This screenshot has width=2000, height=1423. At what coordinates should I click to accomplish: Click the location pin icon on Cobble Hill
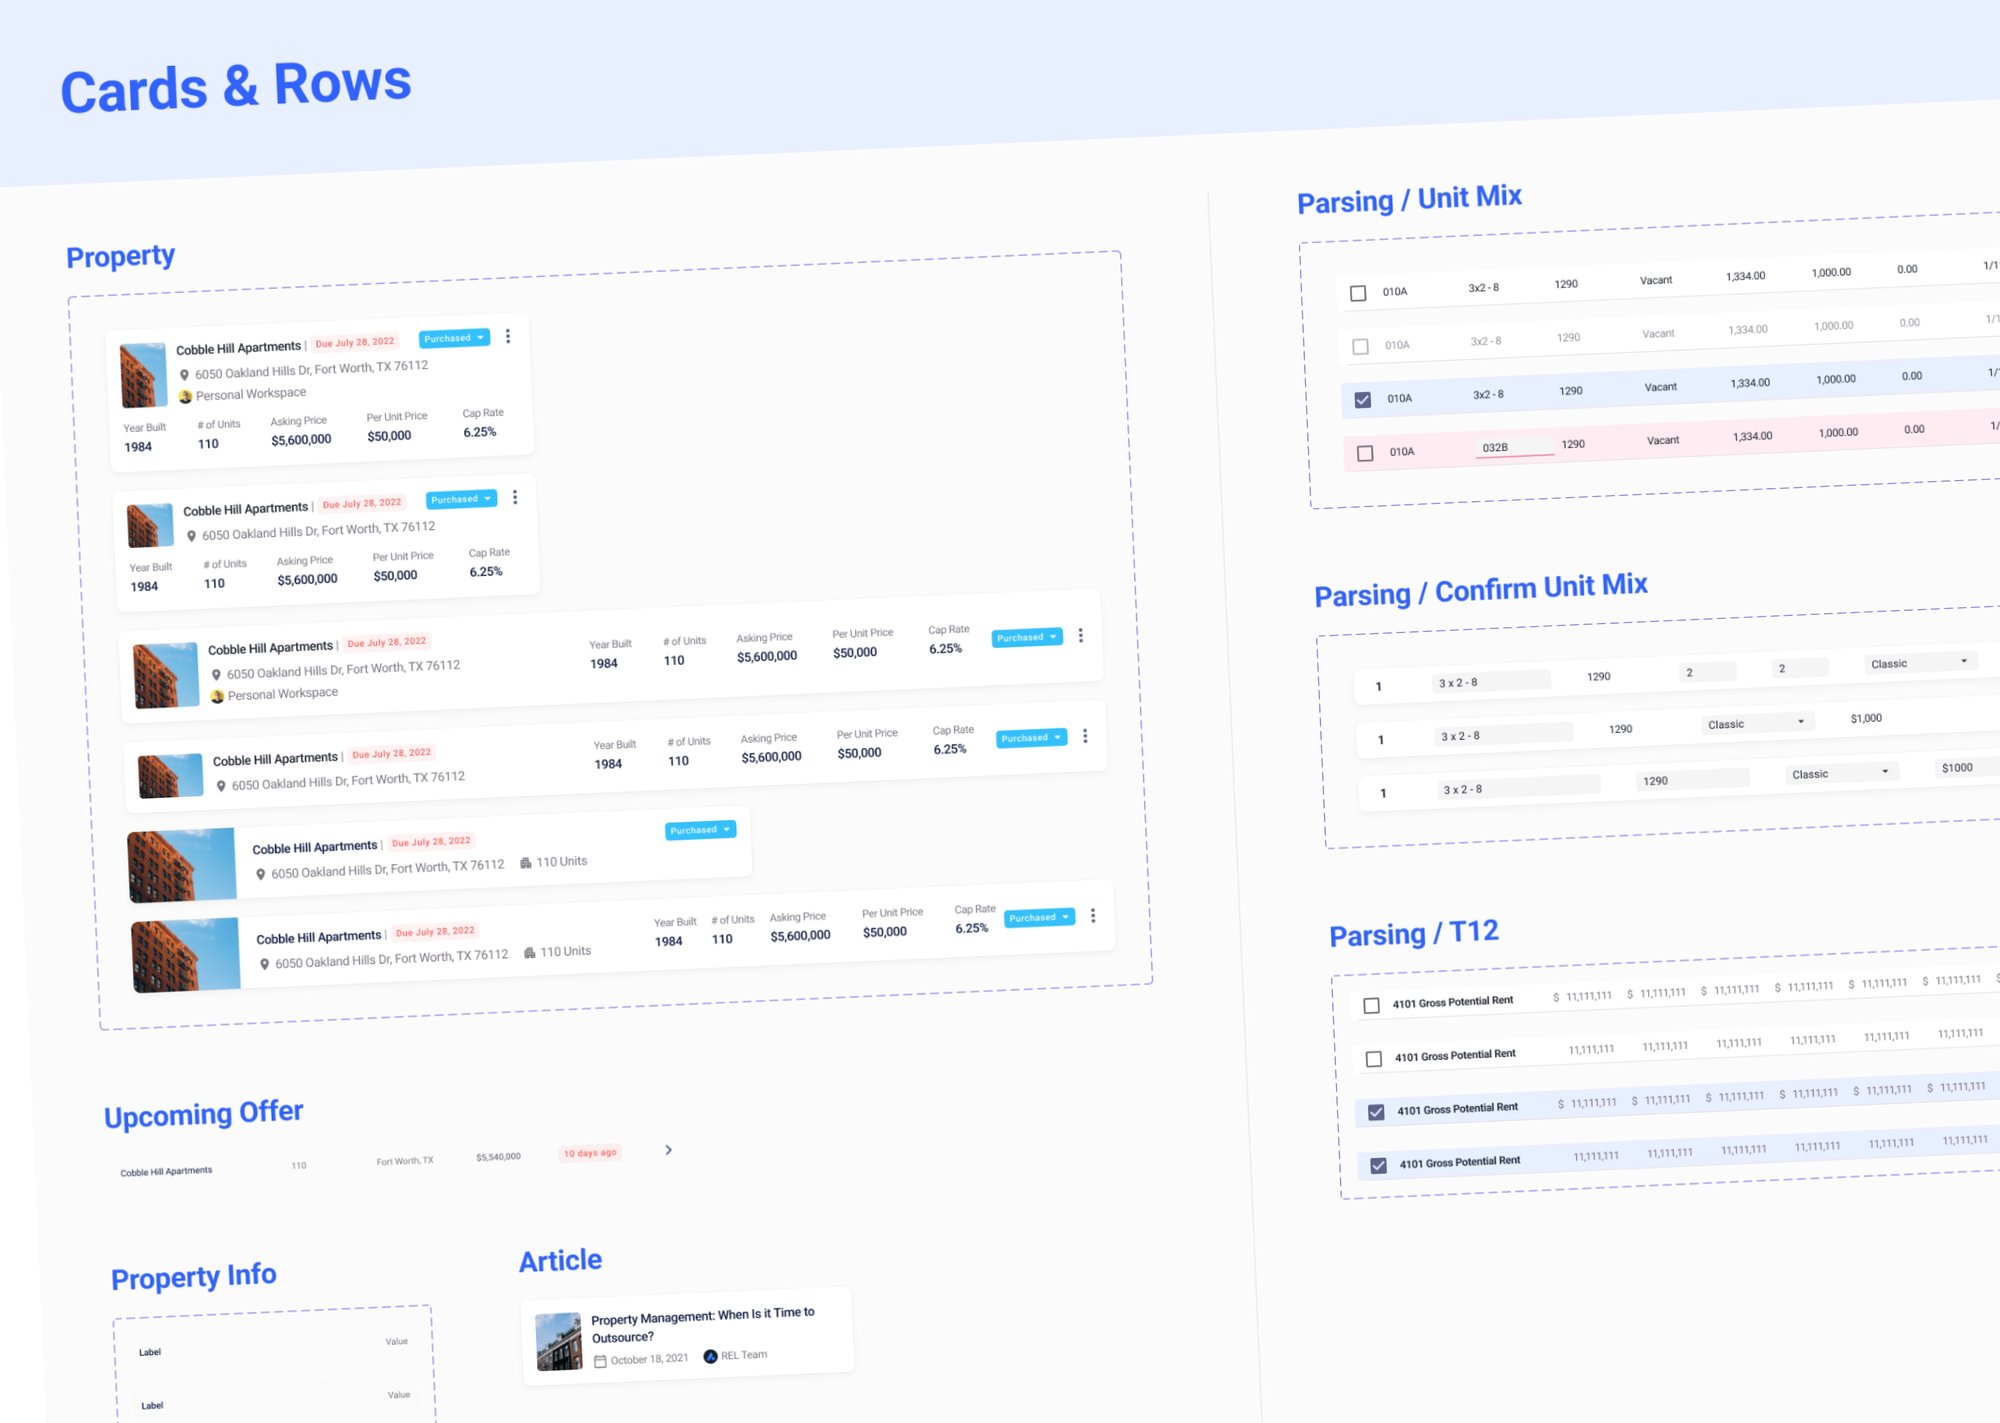pyautogui.click(x=185, y=371)
